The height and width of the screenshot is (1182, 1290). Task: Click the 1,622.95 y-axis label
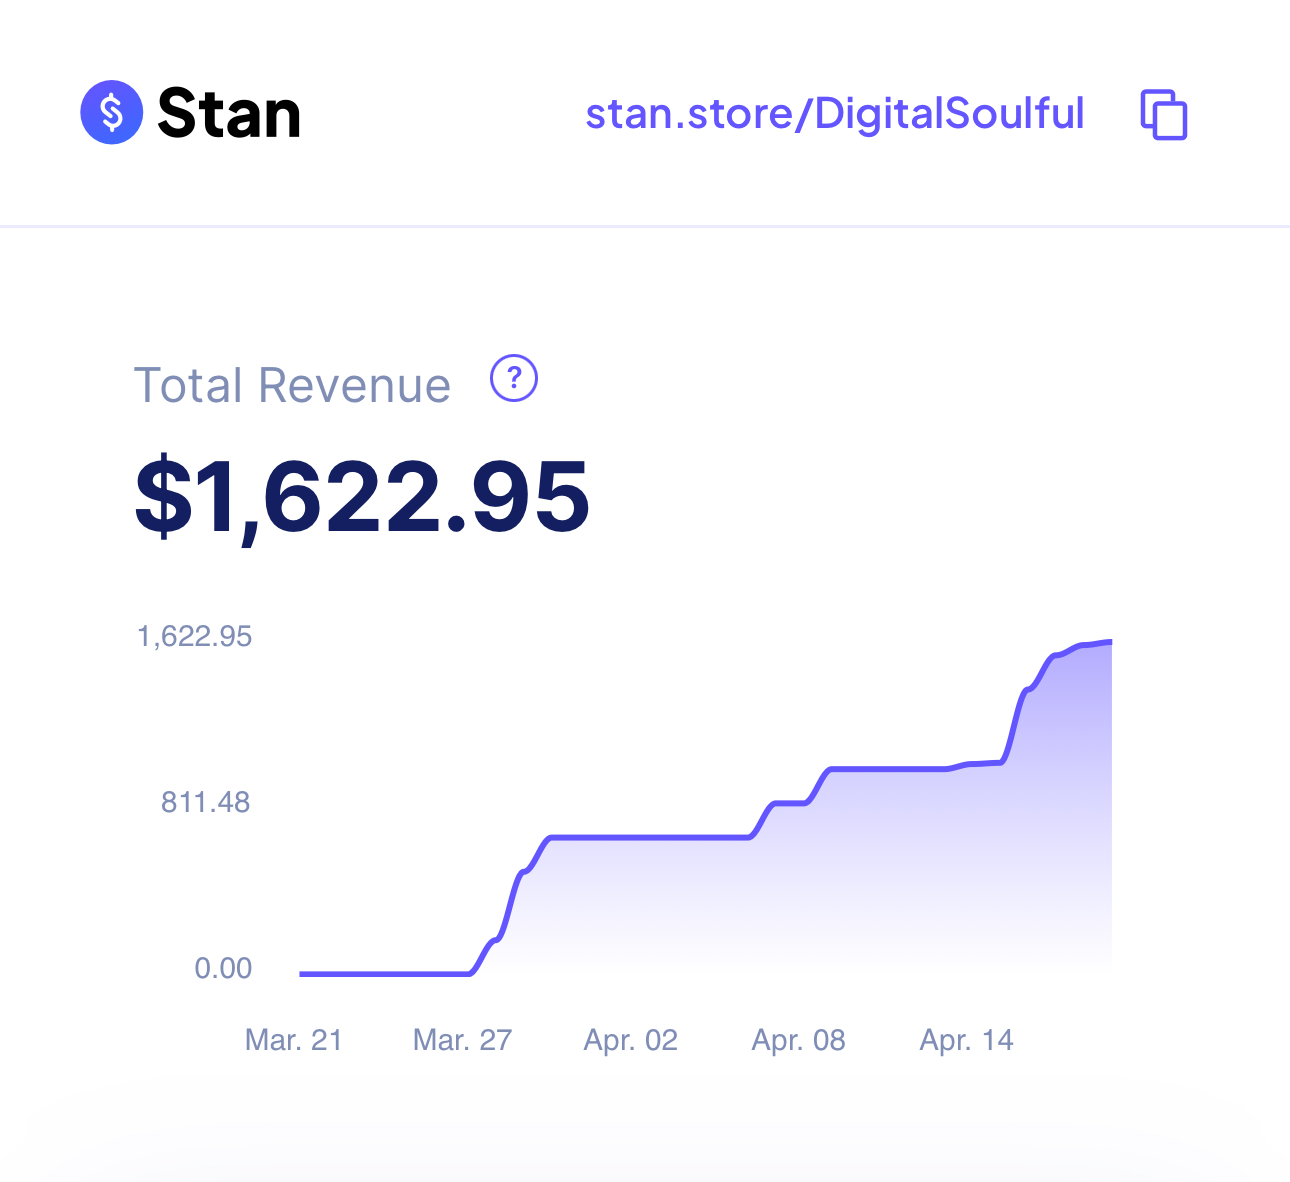click(x=195, y=637)
